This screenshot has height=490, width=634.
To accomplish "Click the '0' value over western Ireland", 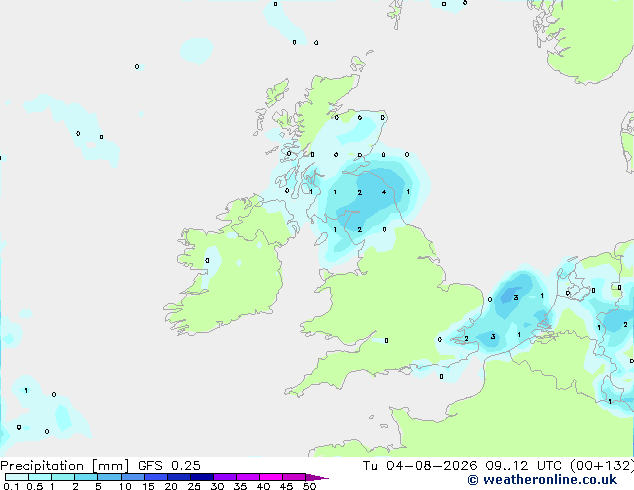I will (207, 261).
